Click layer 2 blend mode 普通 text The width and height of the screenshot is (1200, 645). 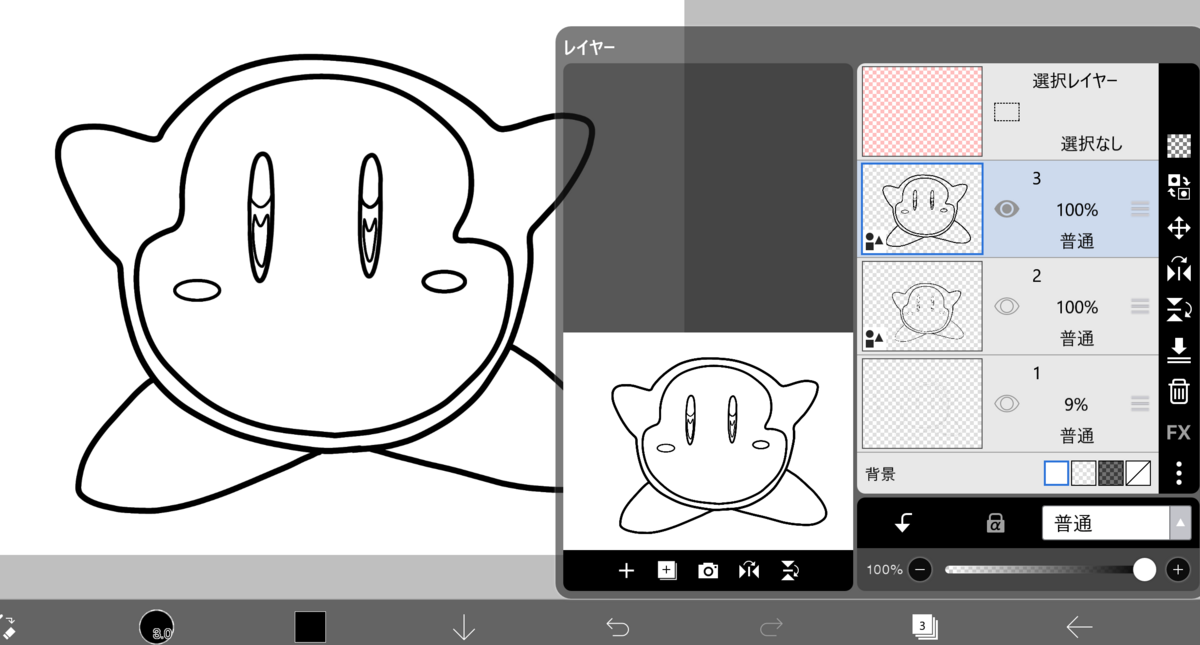pos(1077,338)
